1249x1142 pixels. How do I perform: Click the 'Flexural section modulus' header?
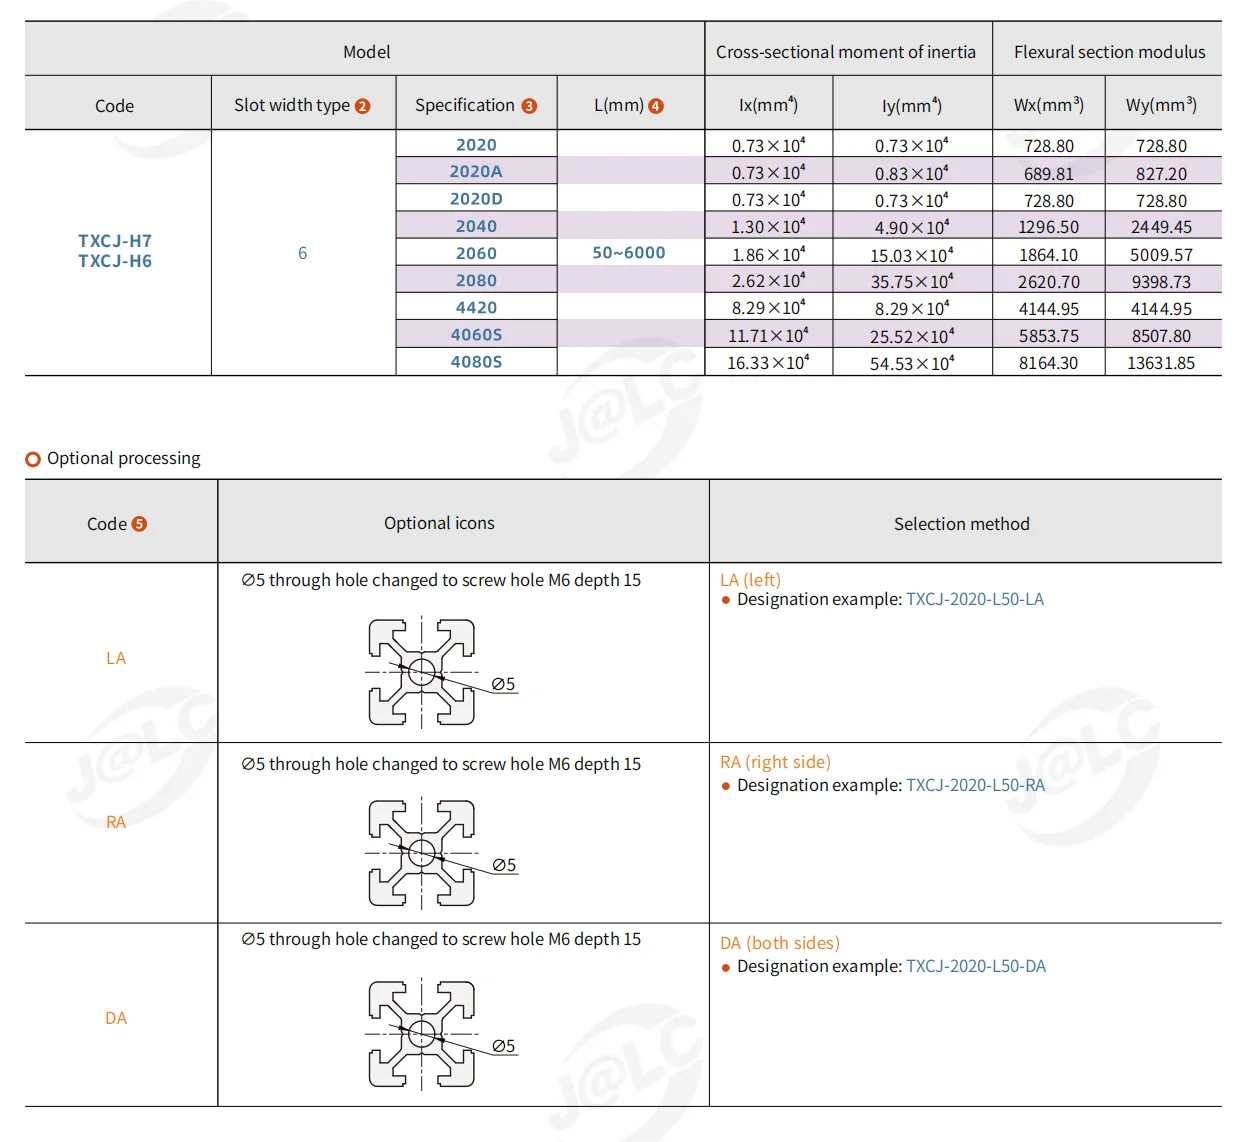(x=1110, y=52)
